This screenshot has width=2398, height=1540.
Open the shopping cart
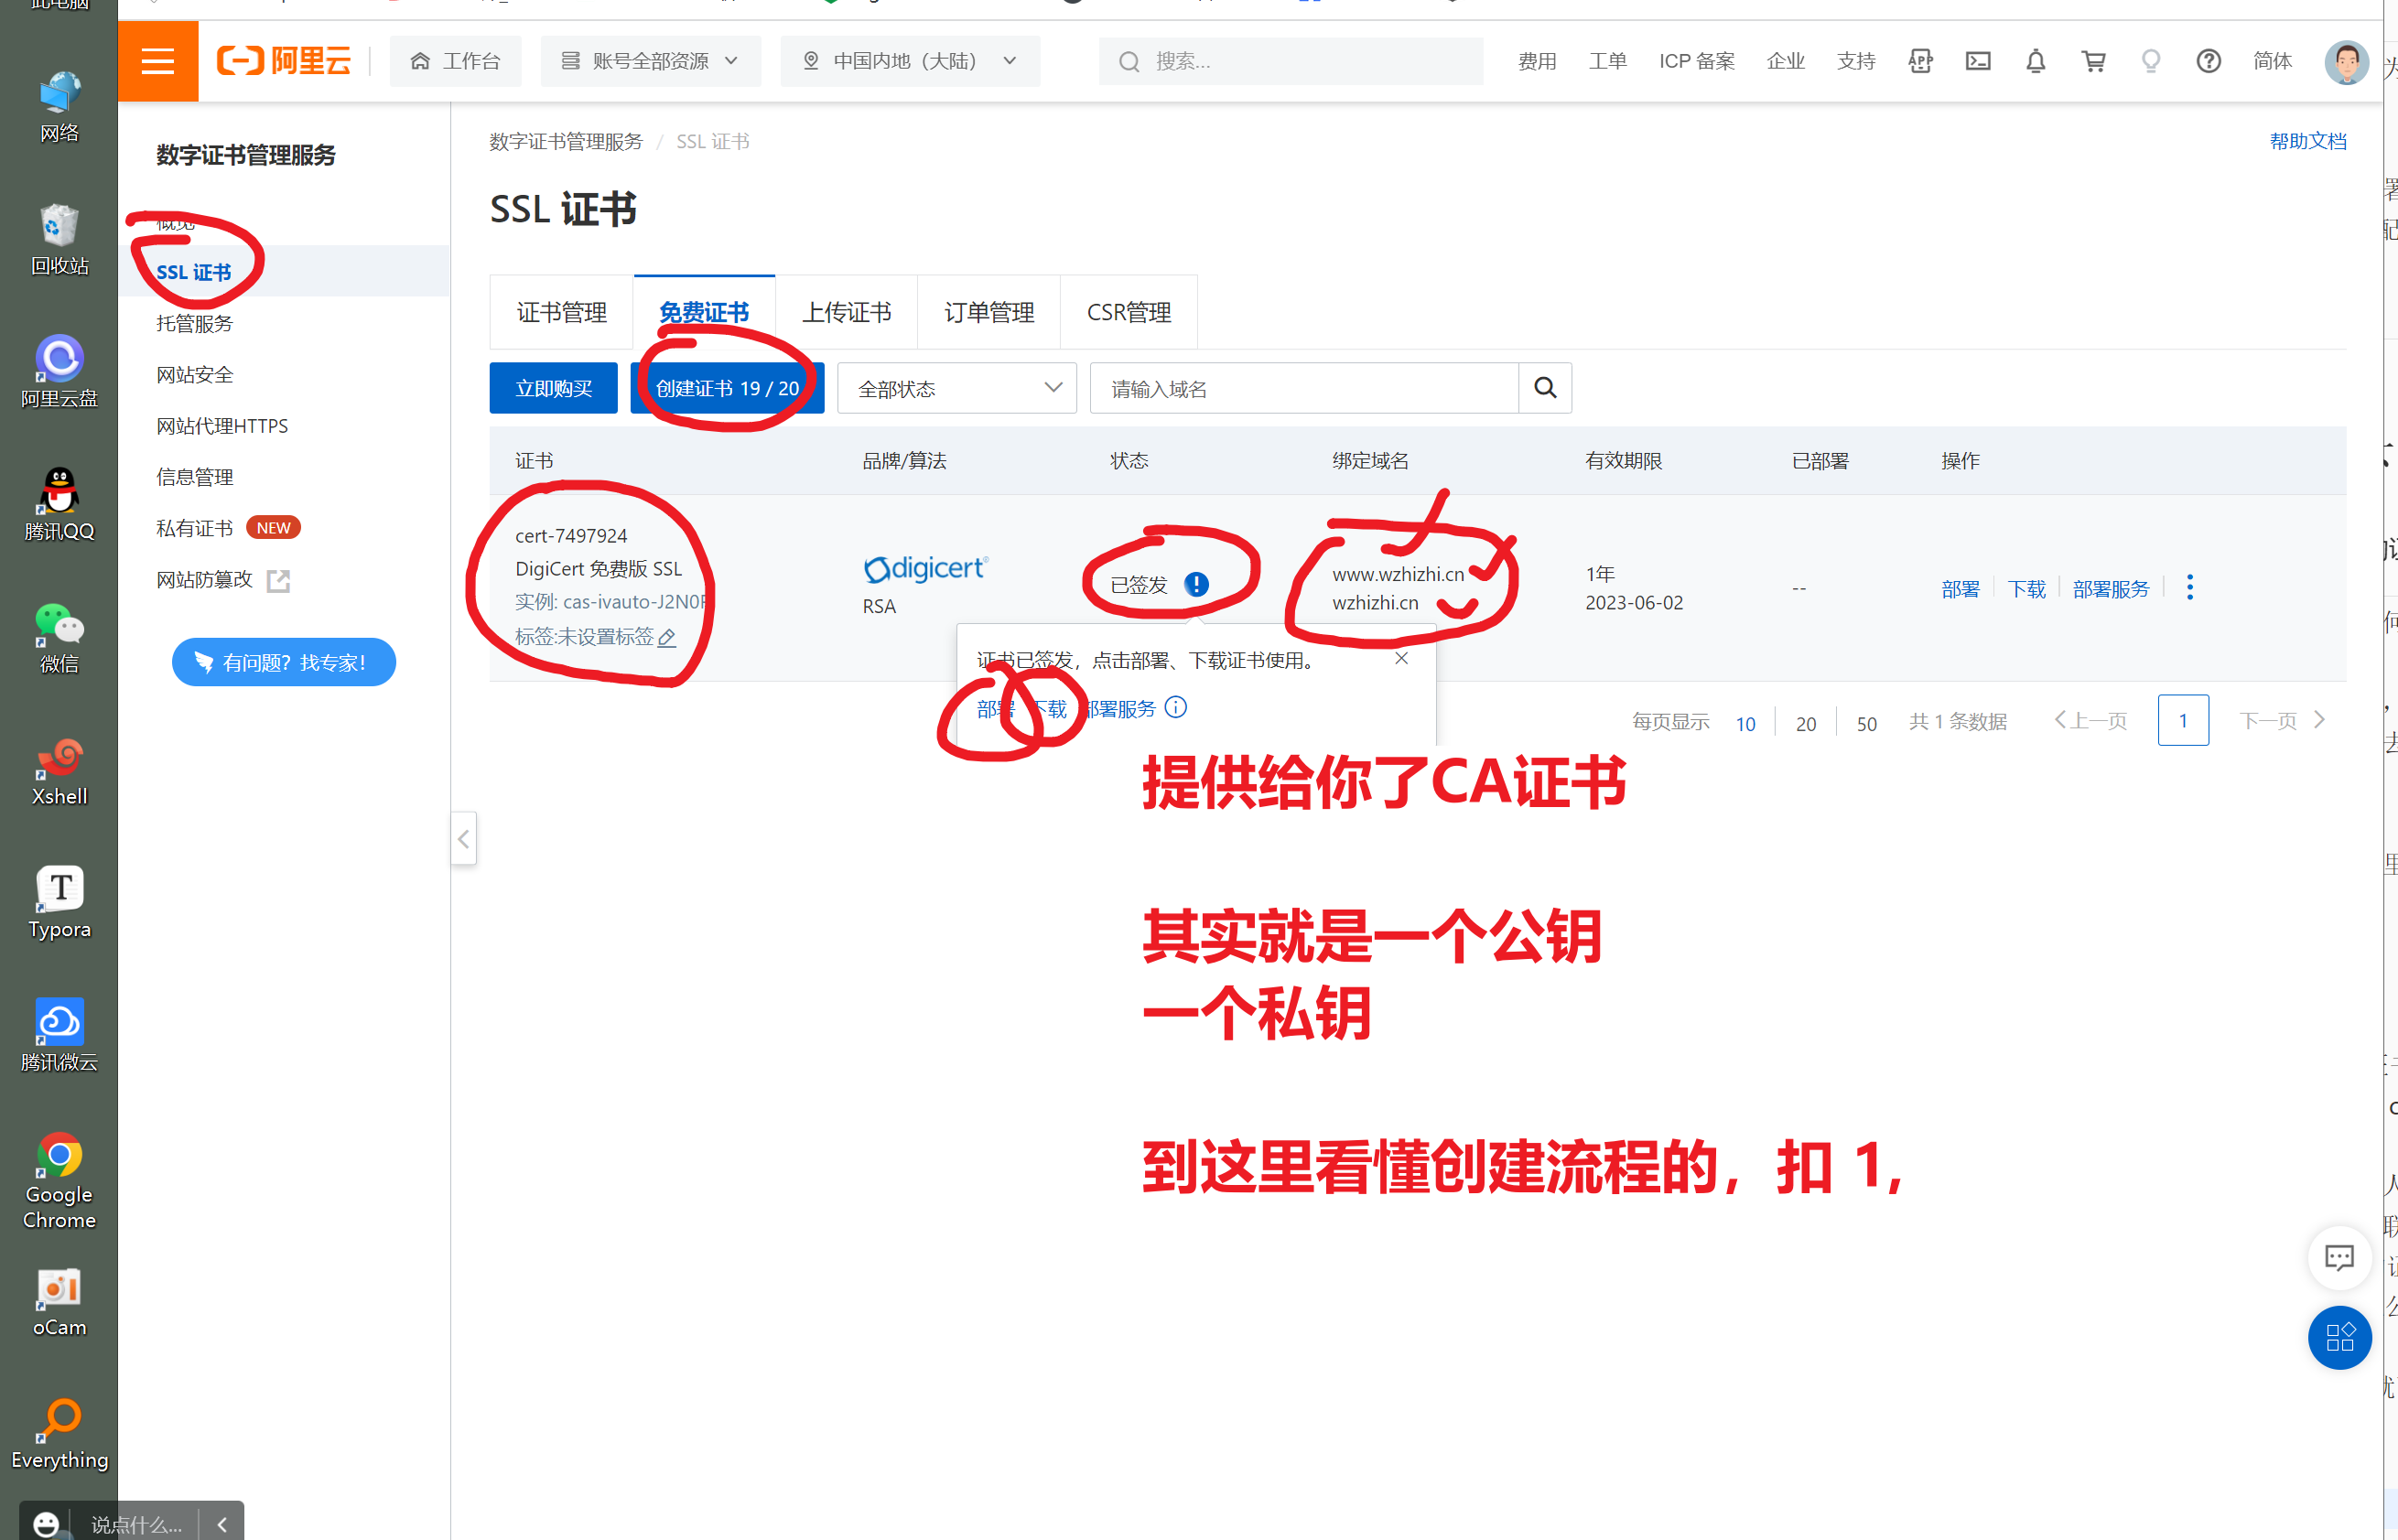[x=2093, y=61]
